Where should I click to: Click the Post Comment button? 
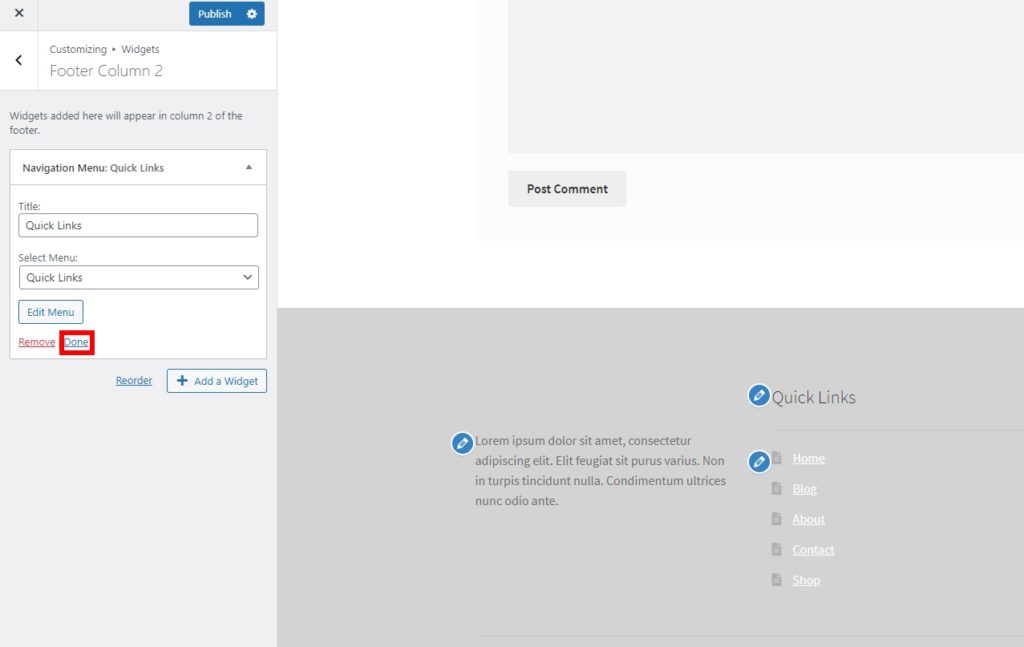[568, 189]
